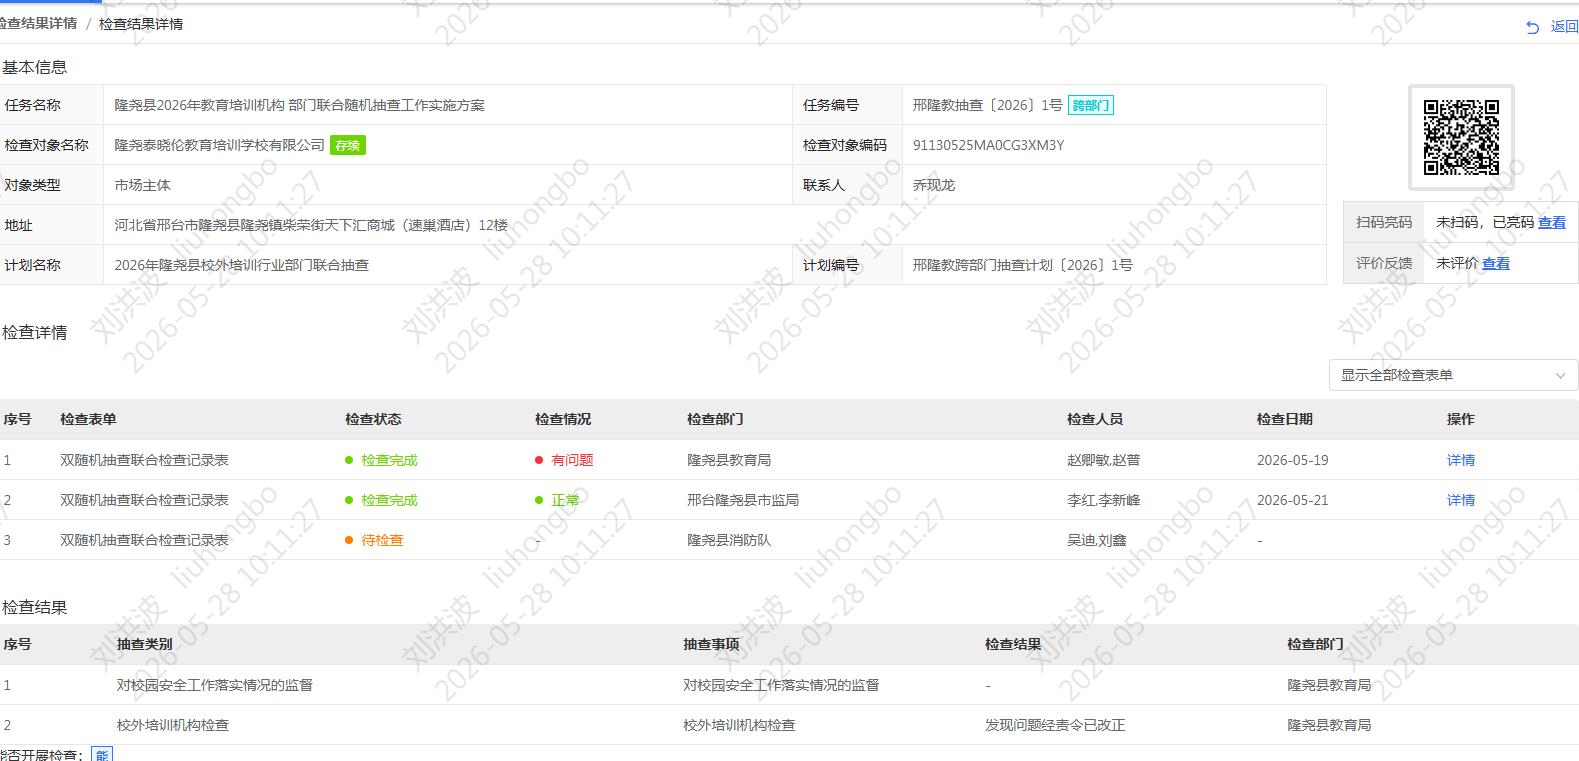Click 查看 link for 扫码亮码
The height and width of the screenshot is (761, 1579).
point(1552,222)
